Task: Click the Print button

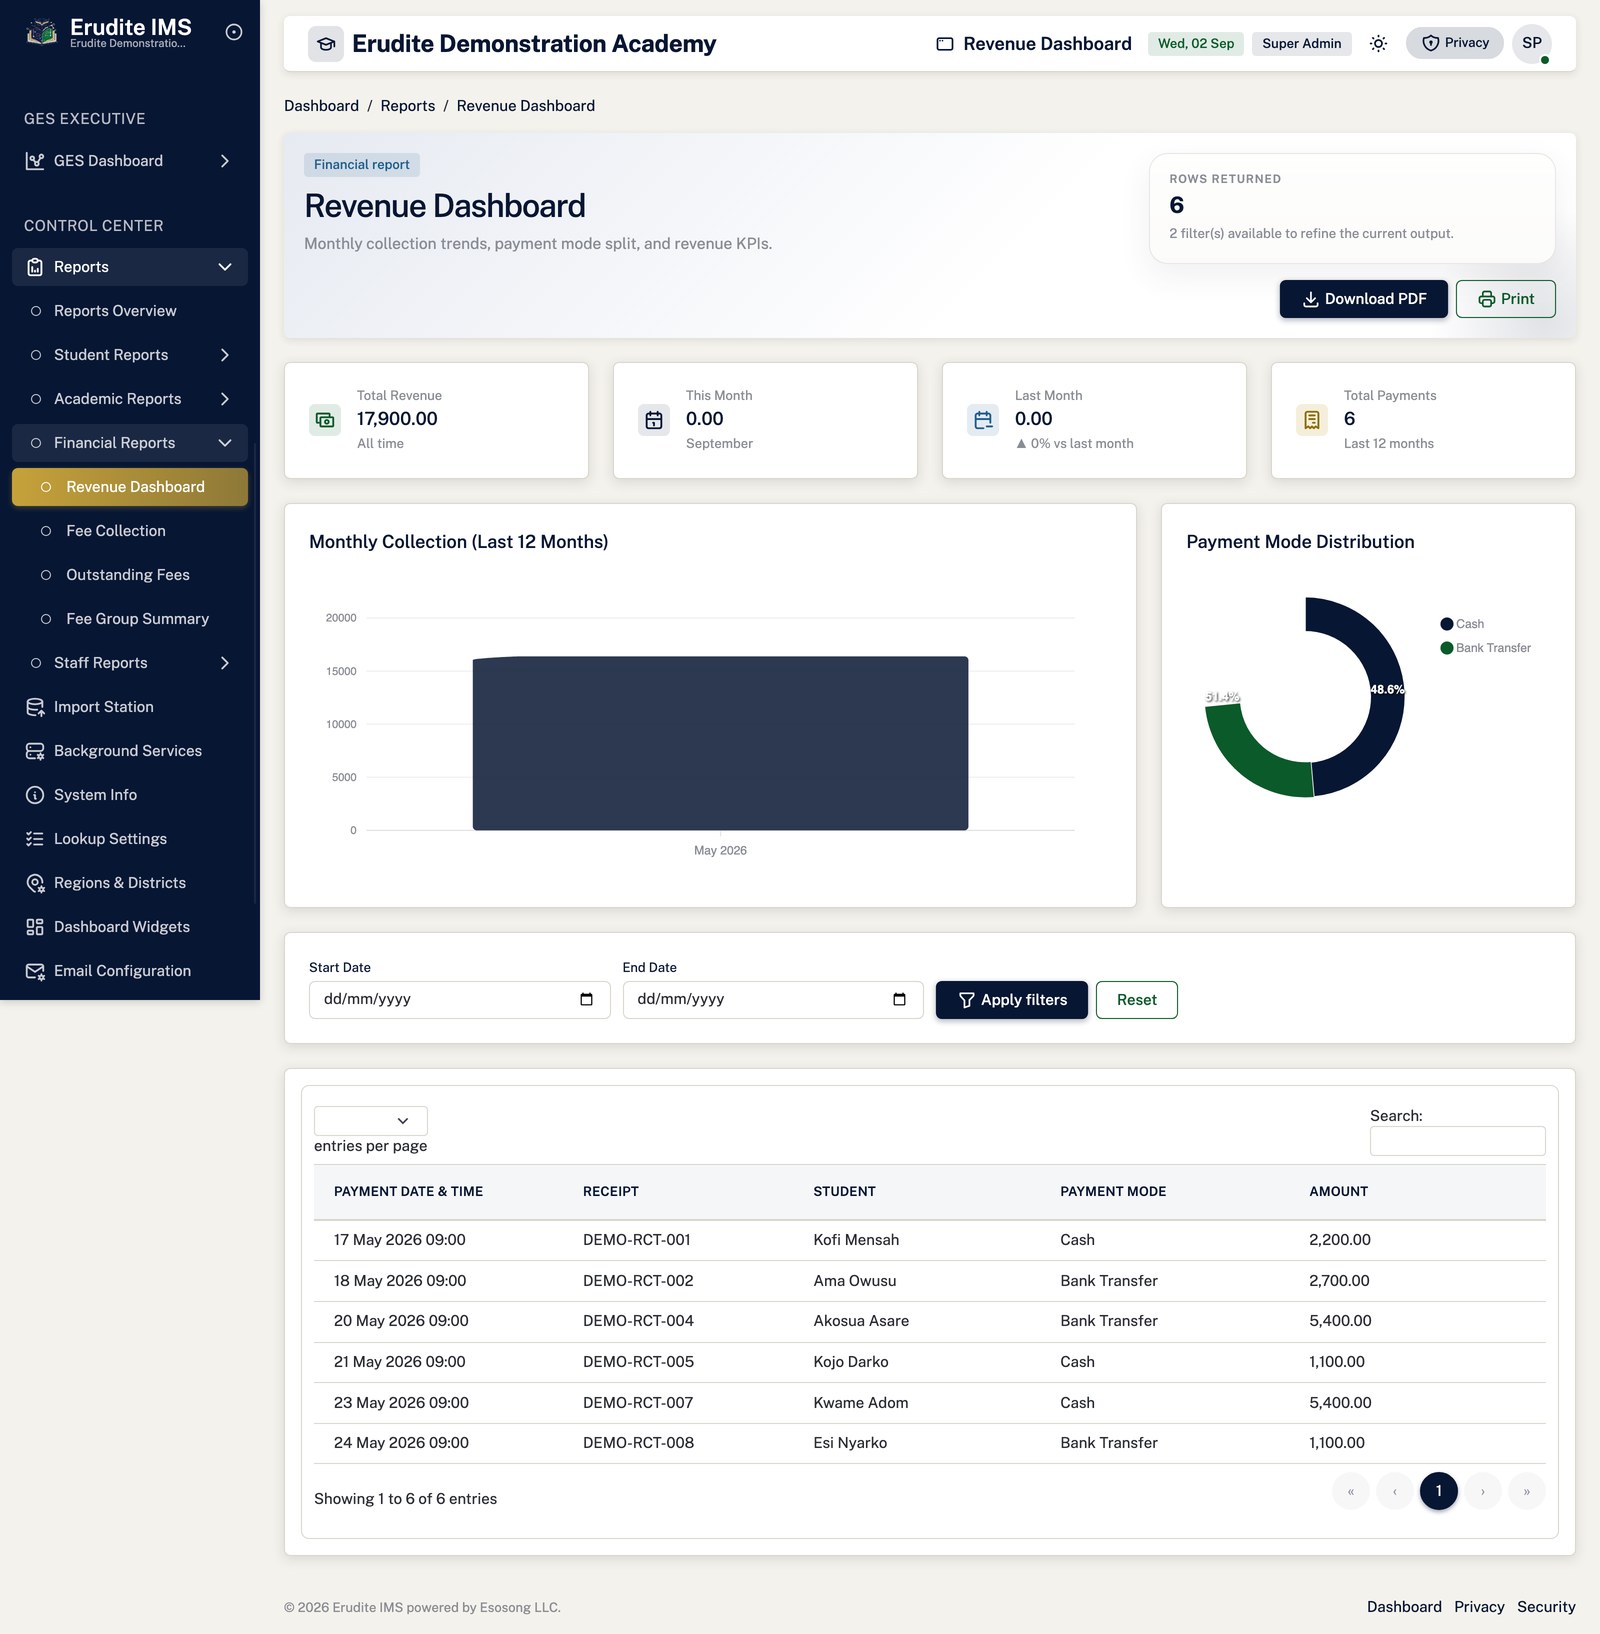Action: [x=1505, y=299]
